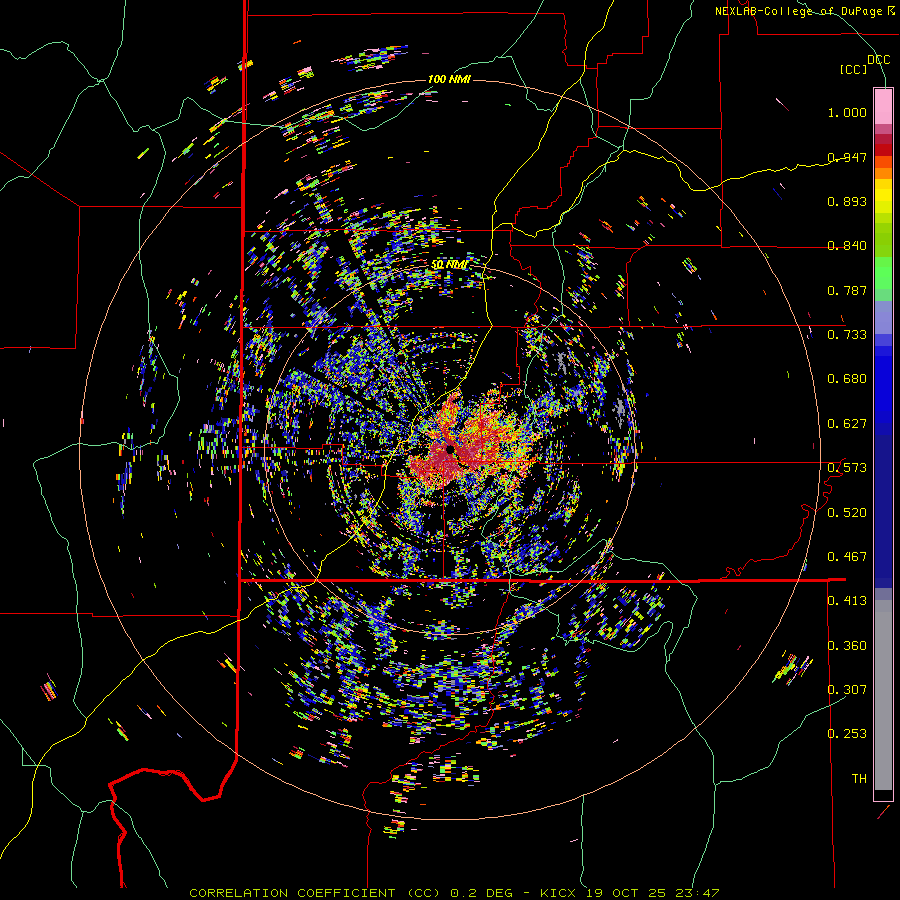Image resolution: width=900 pixels, height=900 pixels.
Task: Click the 0.680 legend value
Action: point(847,379)
